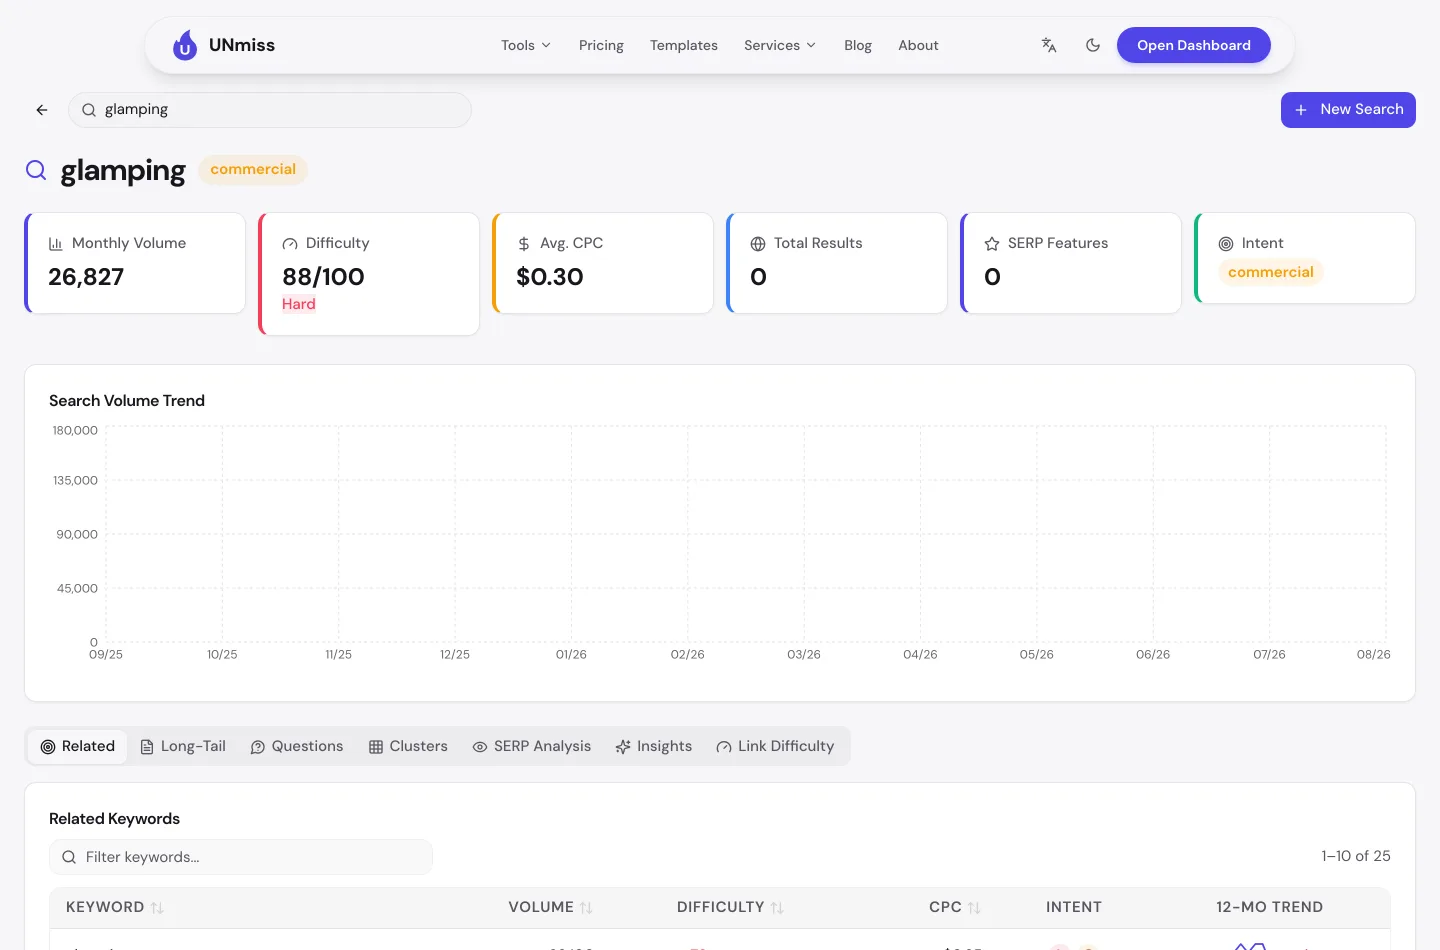Expand the Tools dropdown menu

click(526, 45)
